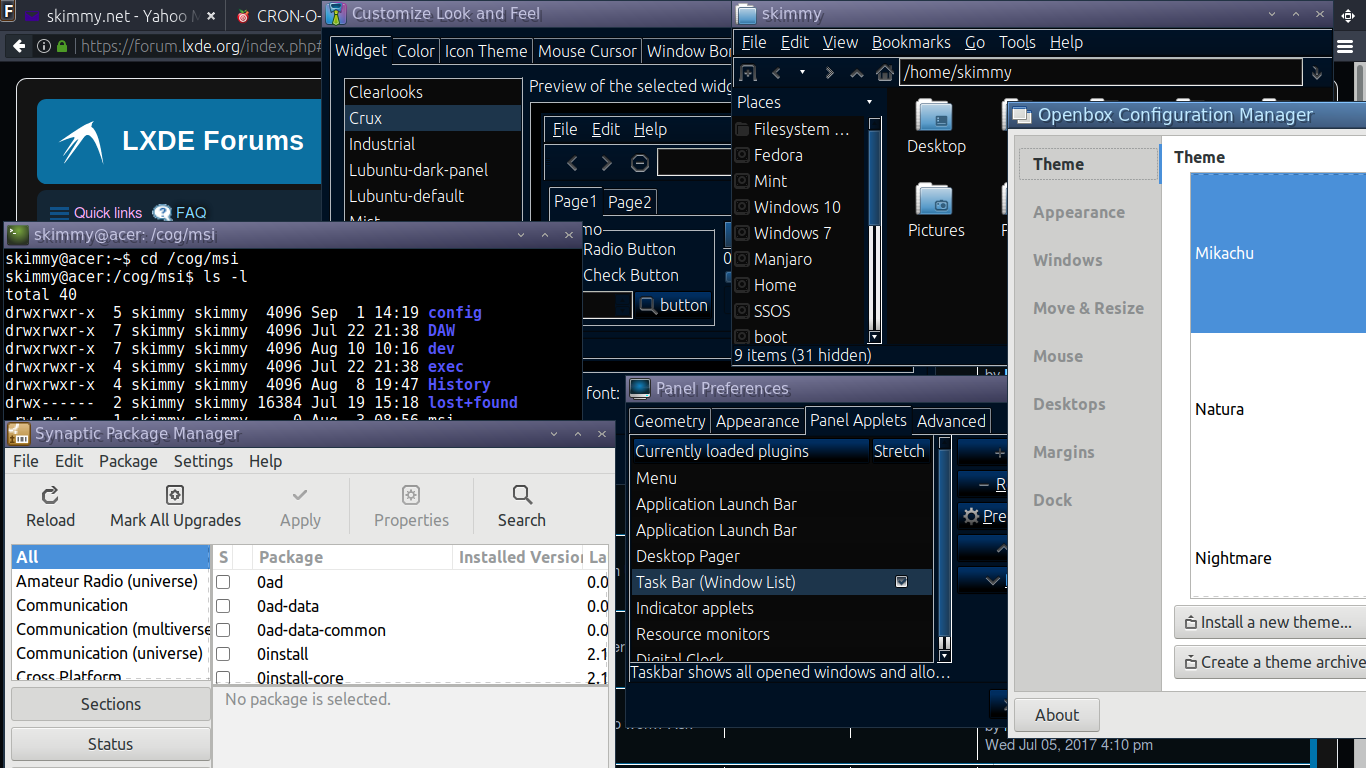Click Mark All Upgrades icon in Synaptic
This screenshot has height=768, width=1366.
coord(175,494)
